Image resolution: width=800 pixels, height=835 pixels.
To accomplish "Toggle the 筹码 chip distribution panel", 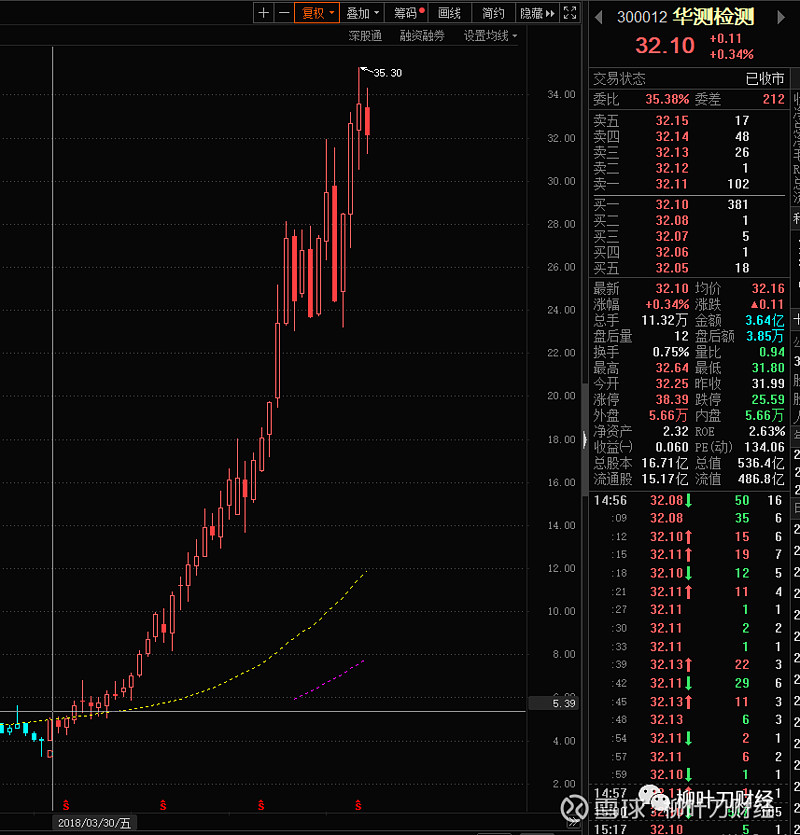I will pos(407,13).
